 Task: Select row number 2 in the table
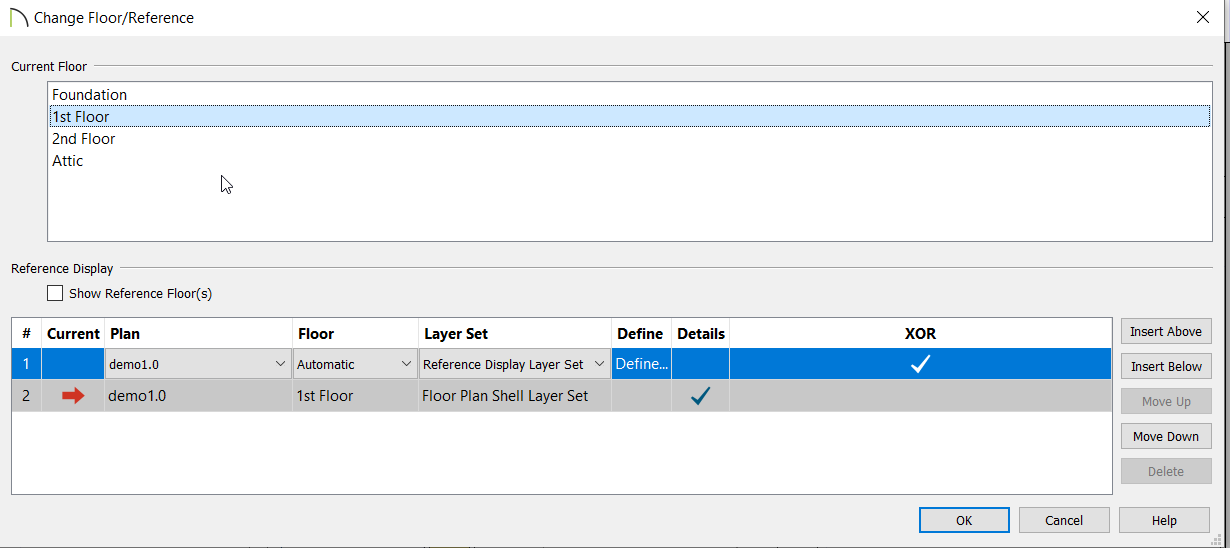click(x=26, y=396)
